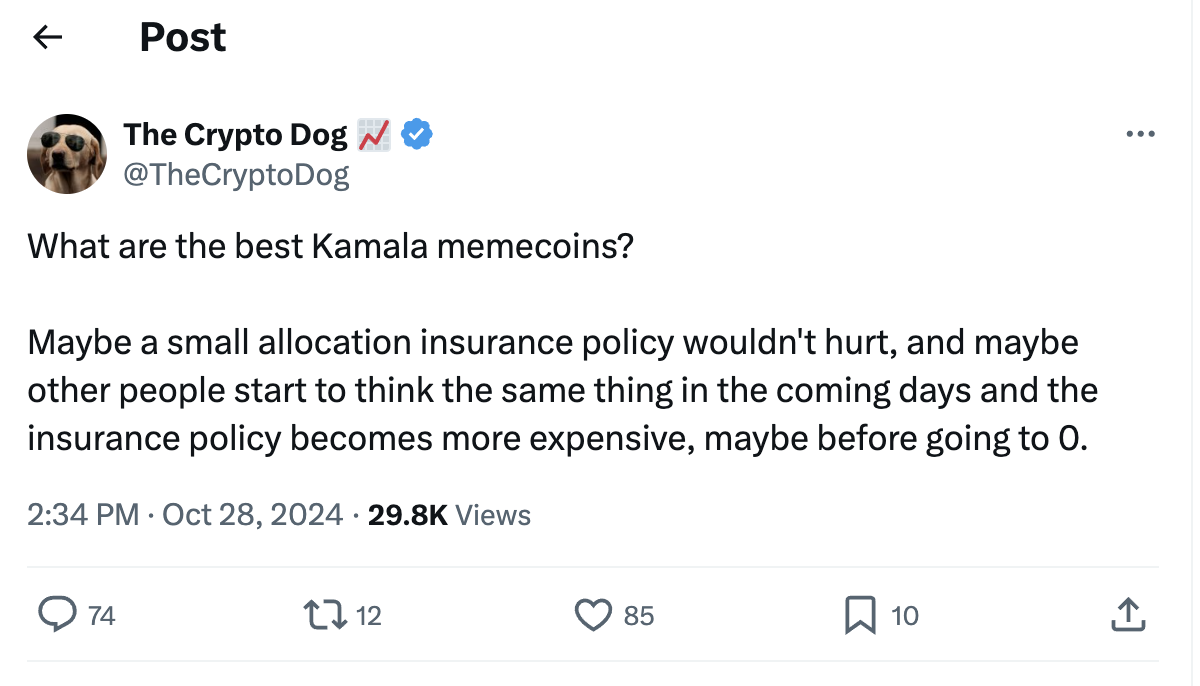Viewport: 1200px width, 686px height.
Task: Go back using the left arrow
Action: [48, 38]
